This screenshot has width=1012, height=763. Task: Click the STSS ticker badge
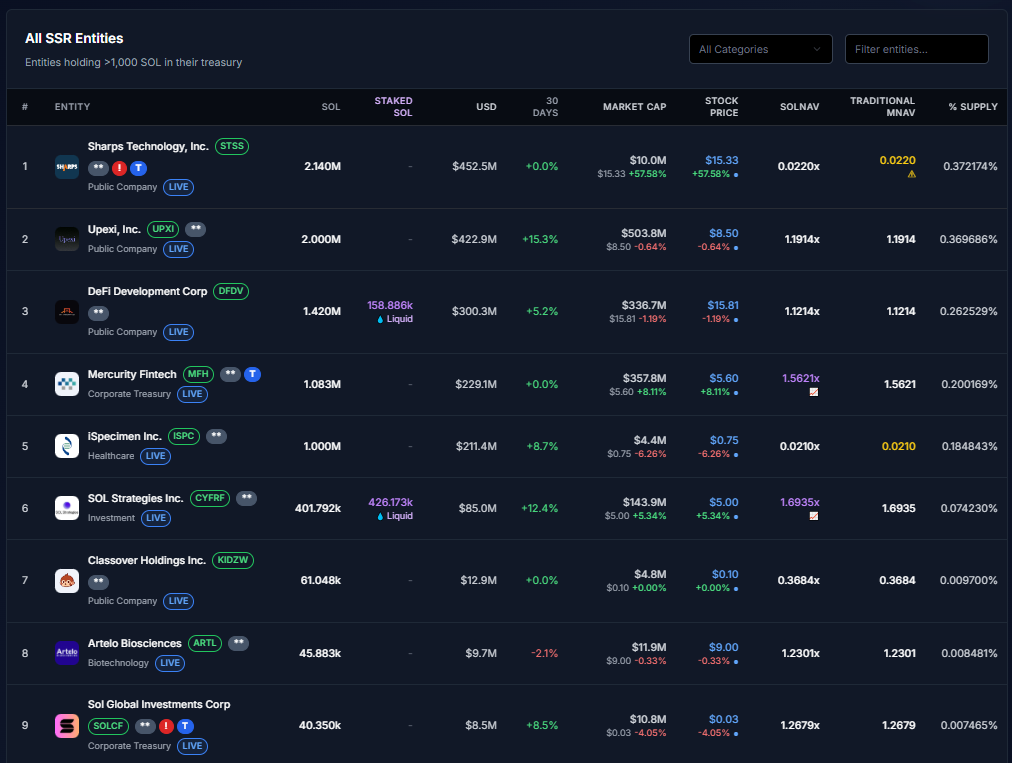(x=232, y=147)
